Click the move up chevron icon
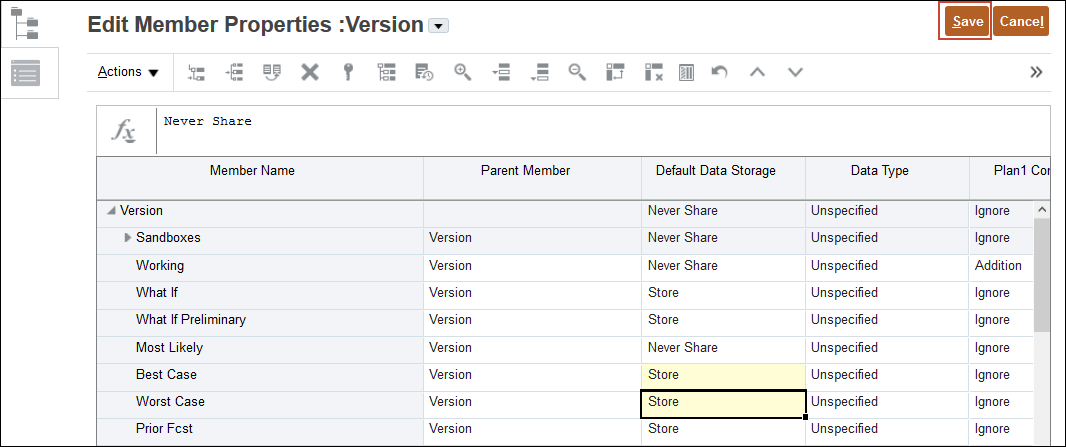 tap(757, 72)
